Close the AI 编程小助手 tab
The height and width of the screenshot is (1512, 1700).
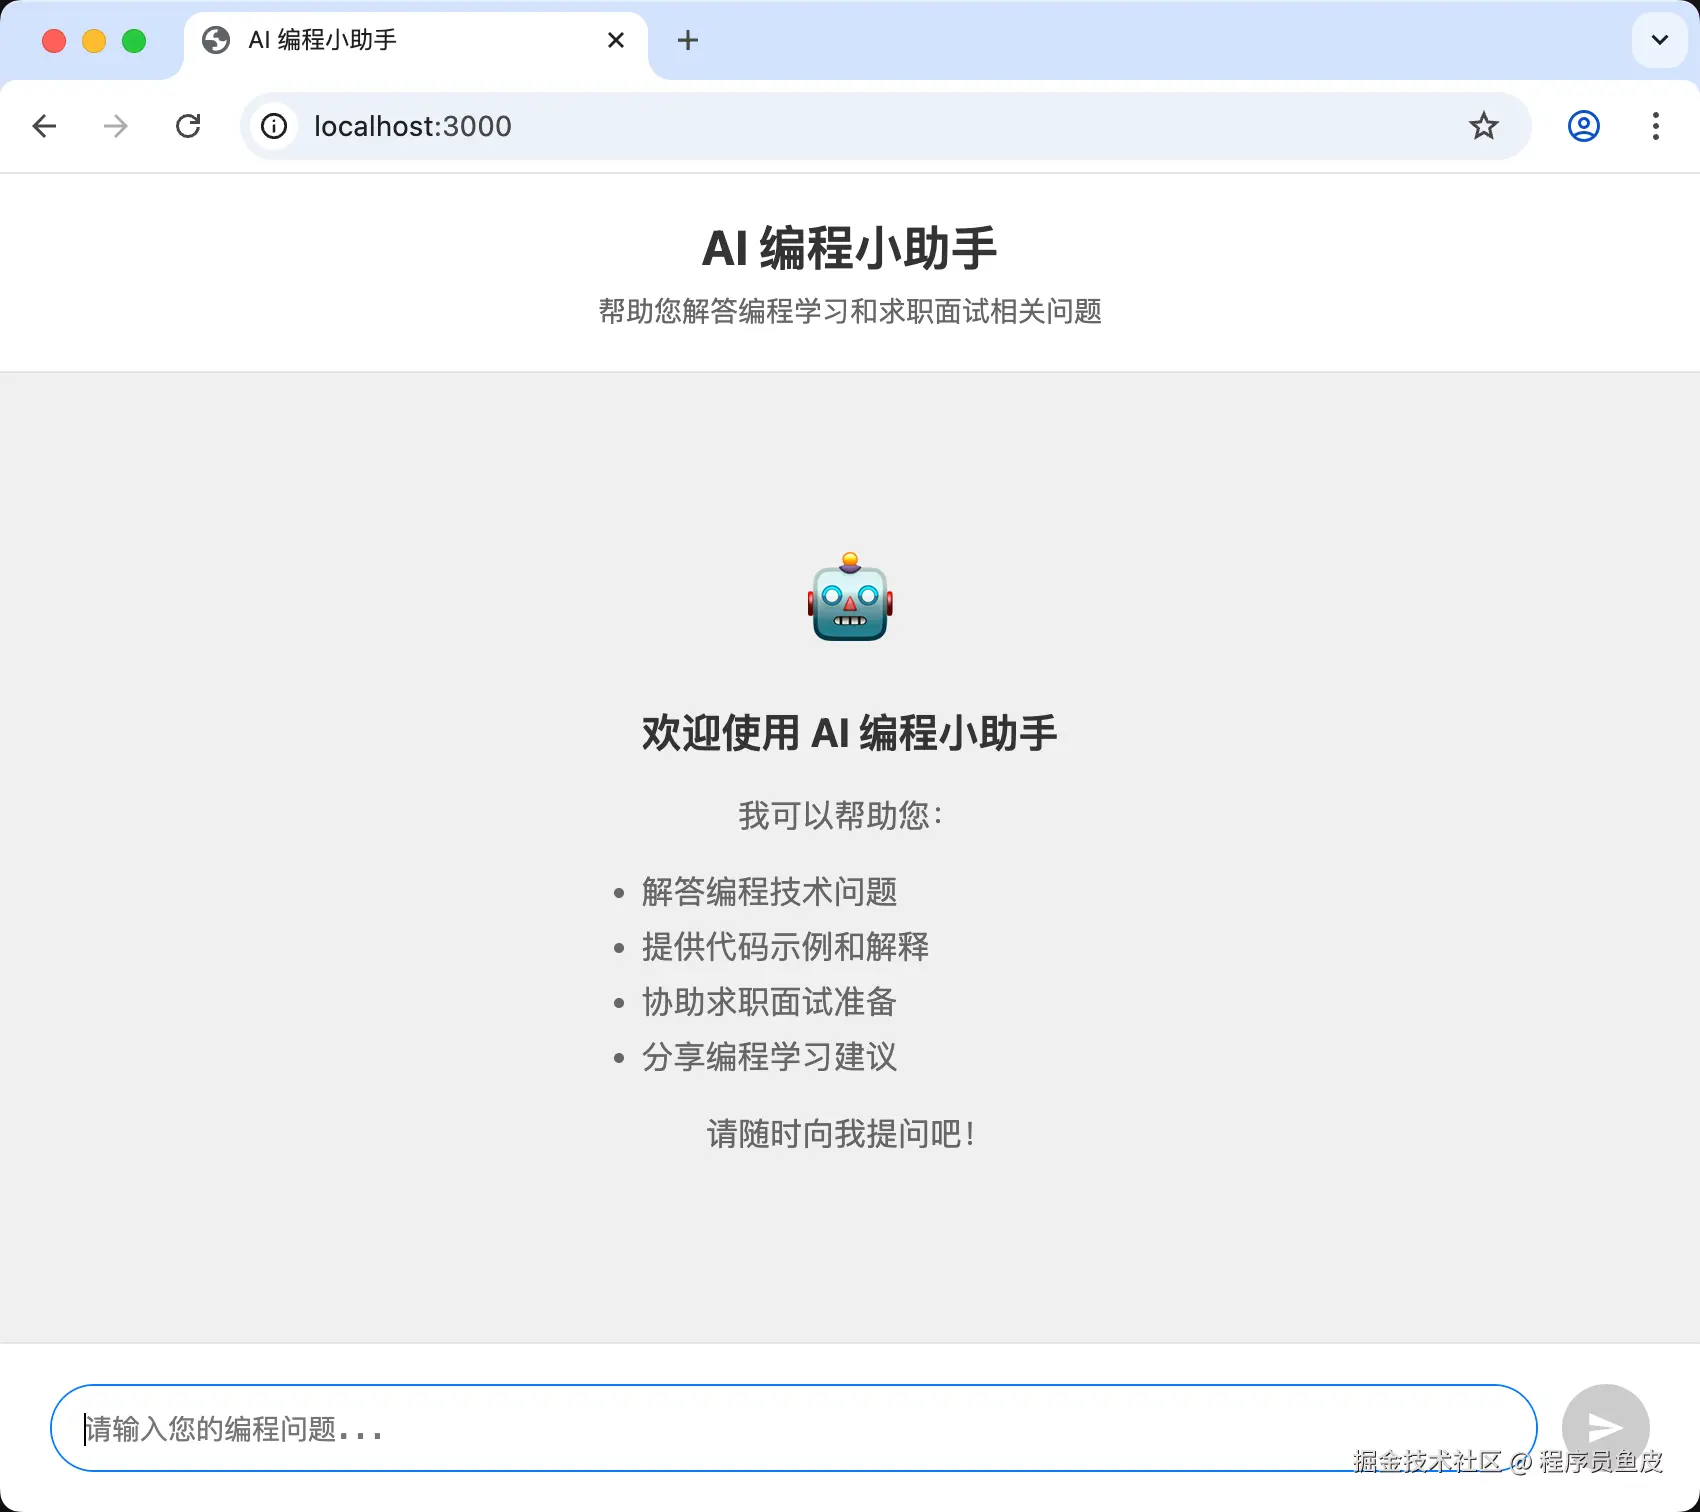point(616,40)
